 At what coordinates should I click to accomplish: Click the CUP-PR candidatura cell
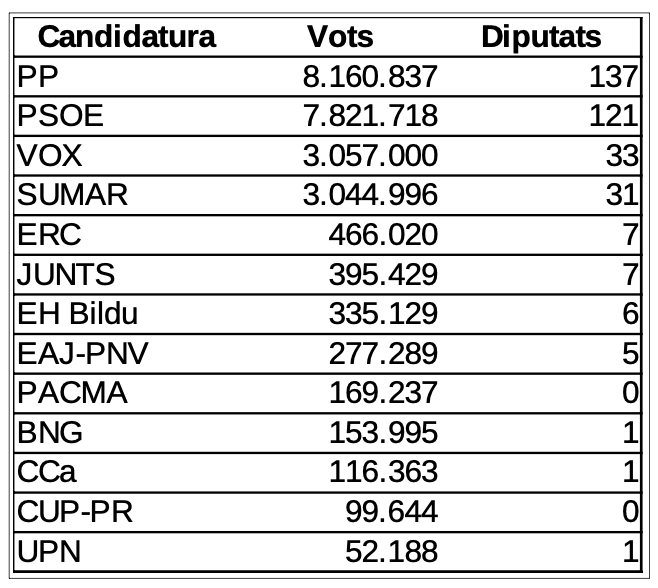point(75,513)
